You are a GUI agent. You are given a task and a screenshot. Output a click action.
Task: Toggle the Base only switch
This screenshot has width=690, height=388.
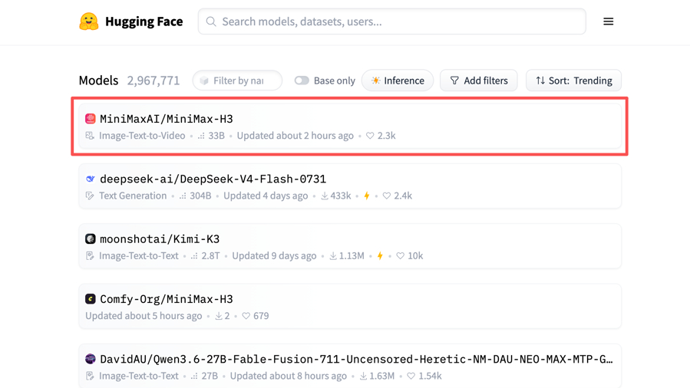[301, 81]
